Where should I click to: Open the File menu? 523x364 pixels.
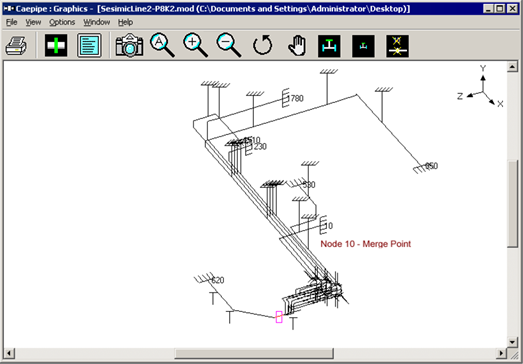(x=12, y=22)
